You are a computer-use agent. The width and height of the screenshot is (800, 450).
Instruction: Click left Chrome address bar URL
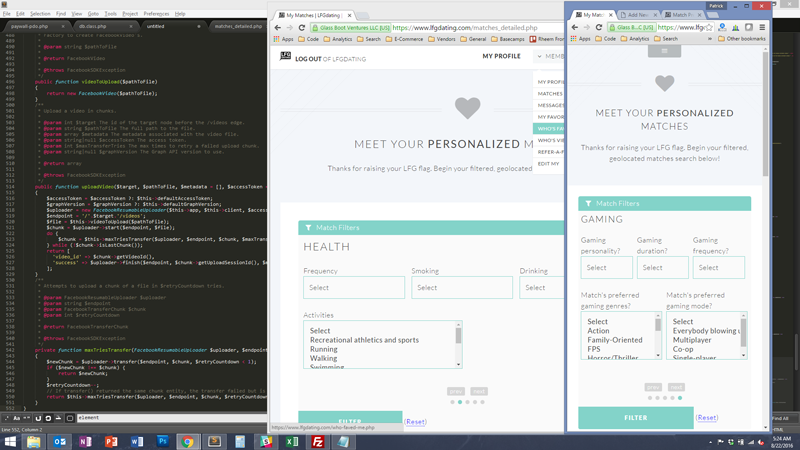click(465, 28)
